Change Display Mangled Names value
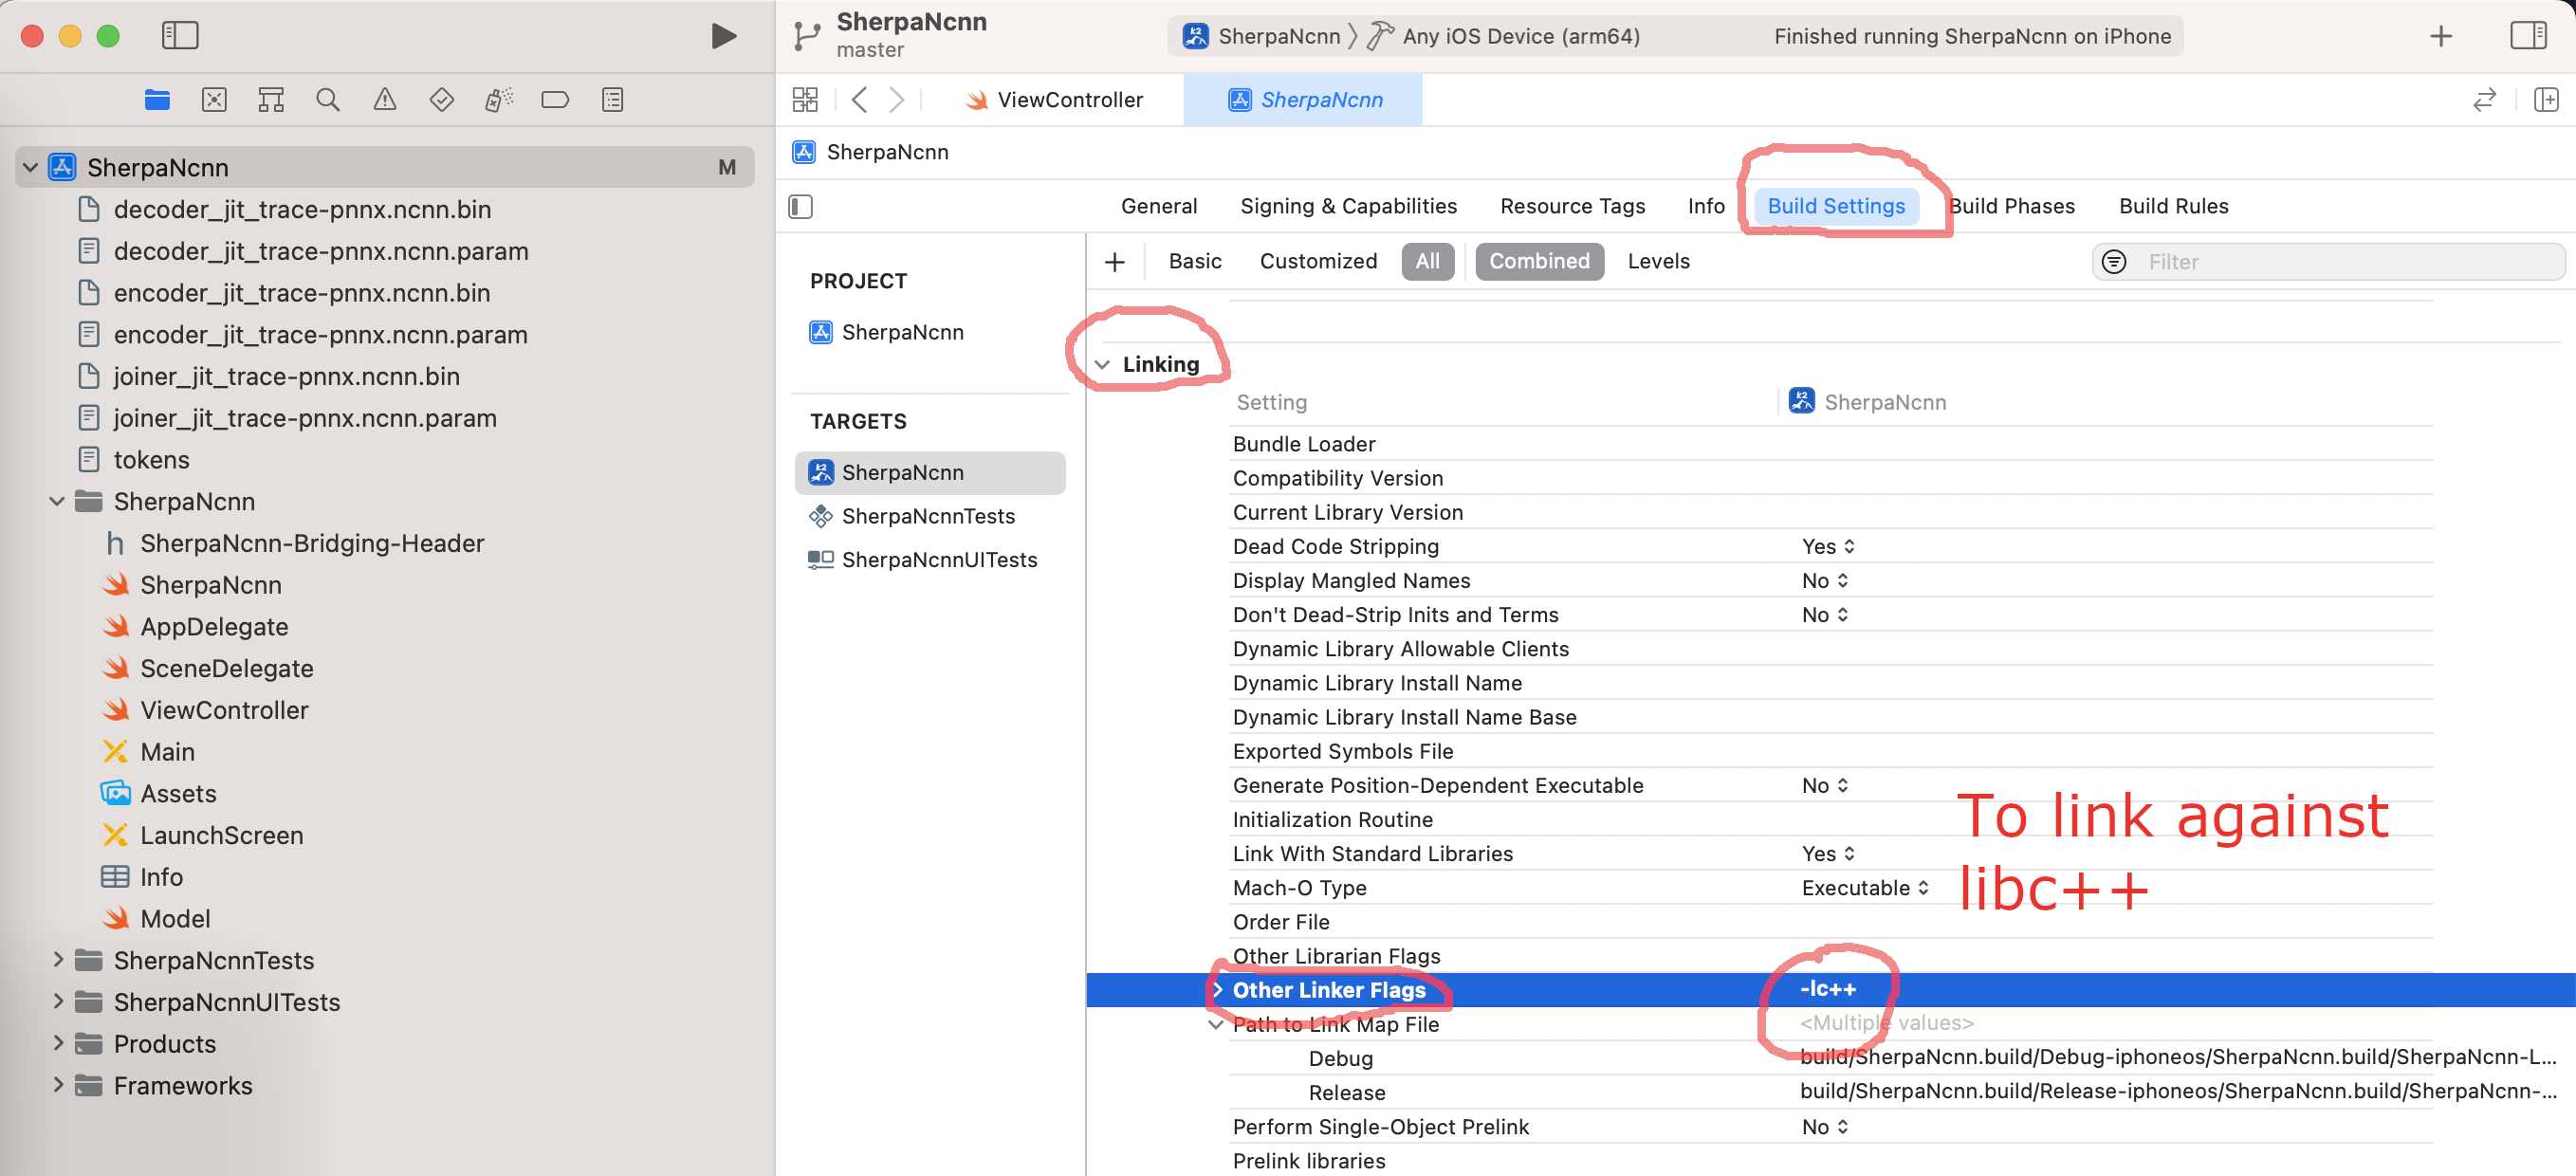This screenshot has height=1176, width=2576. tap(1824, 580)
